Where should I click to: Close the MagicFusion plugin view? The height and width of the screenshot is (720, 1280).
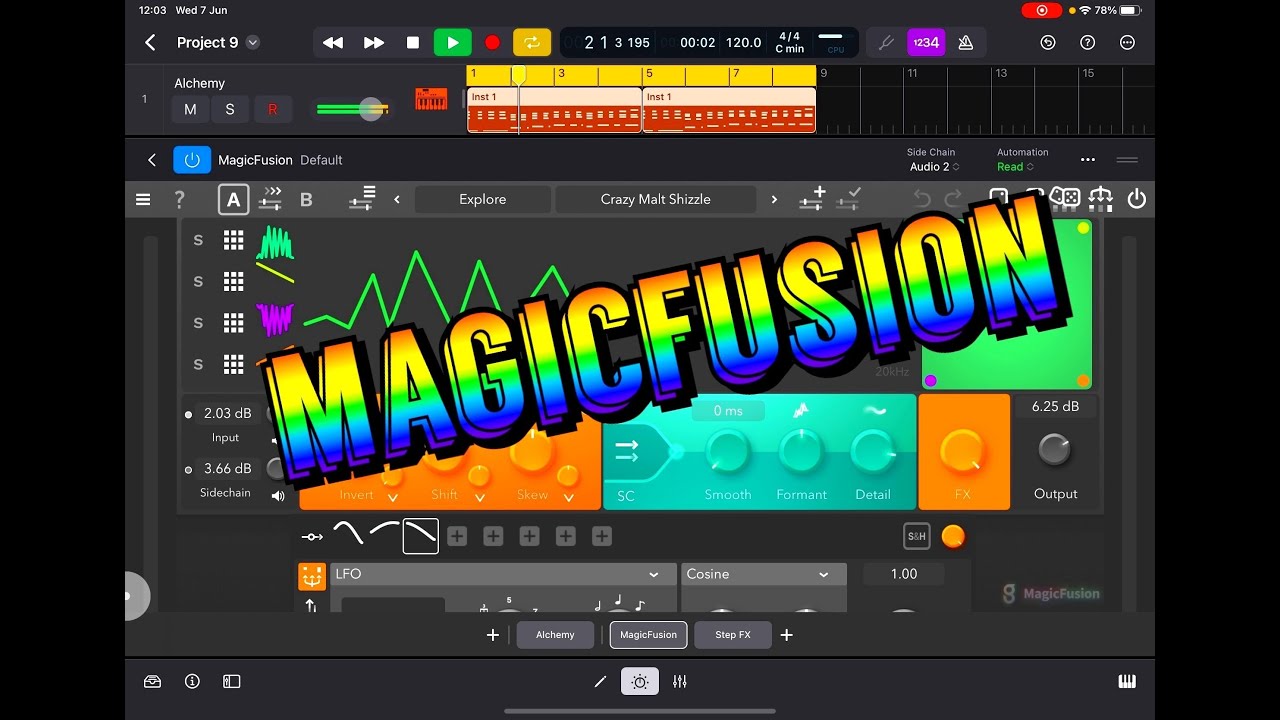(x=152, y=160)
